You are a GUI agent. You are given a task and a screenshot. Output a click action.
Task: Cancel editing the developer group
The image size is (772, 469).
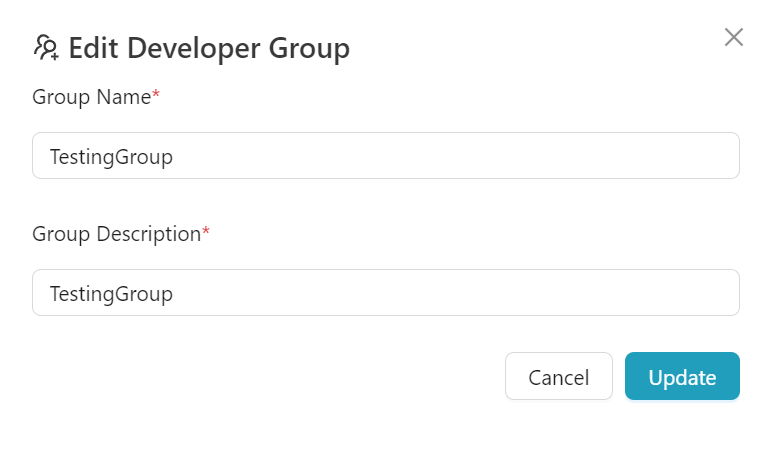[558, 377]
